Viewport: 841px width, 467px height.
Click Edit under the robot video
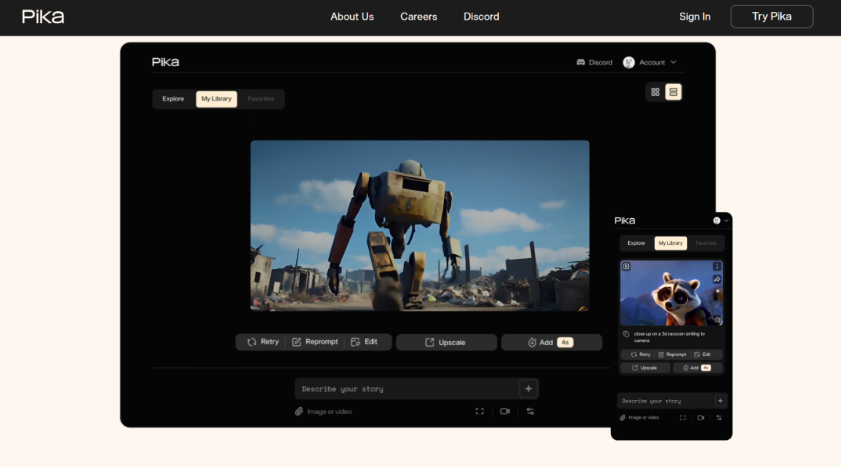364,342
